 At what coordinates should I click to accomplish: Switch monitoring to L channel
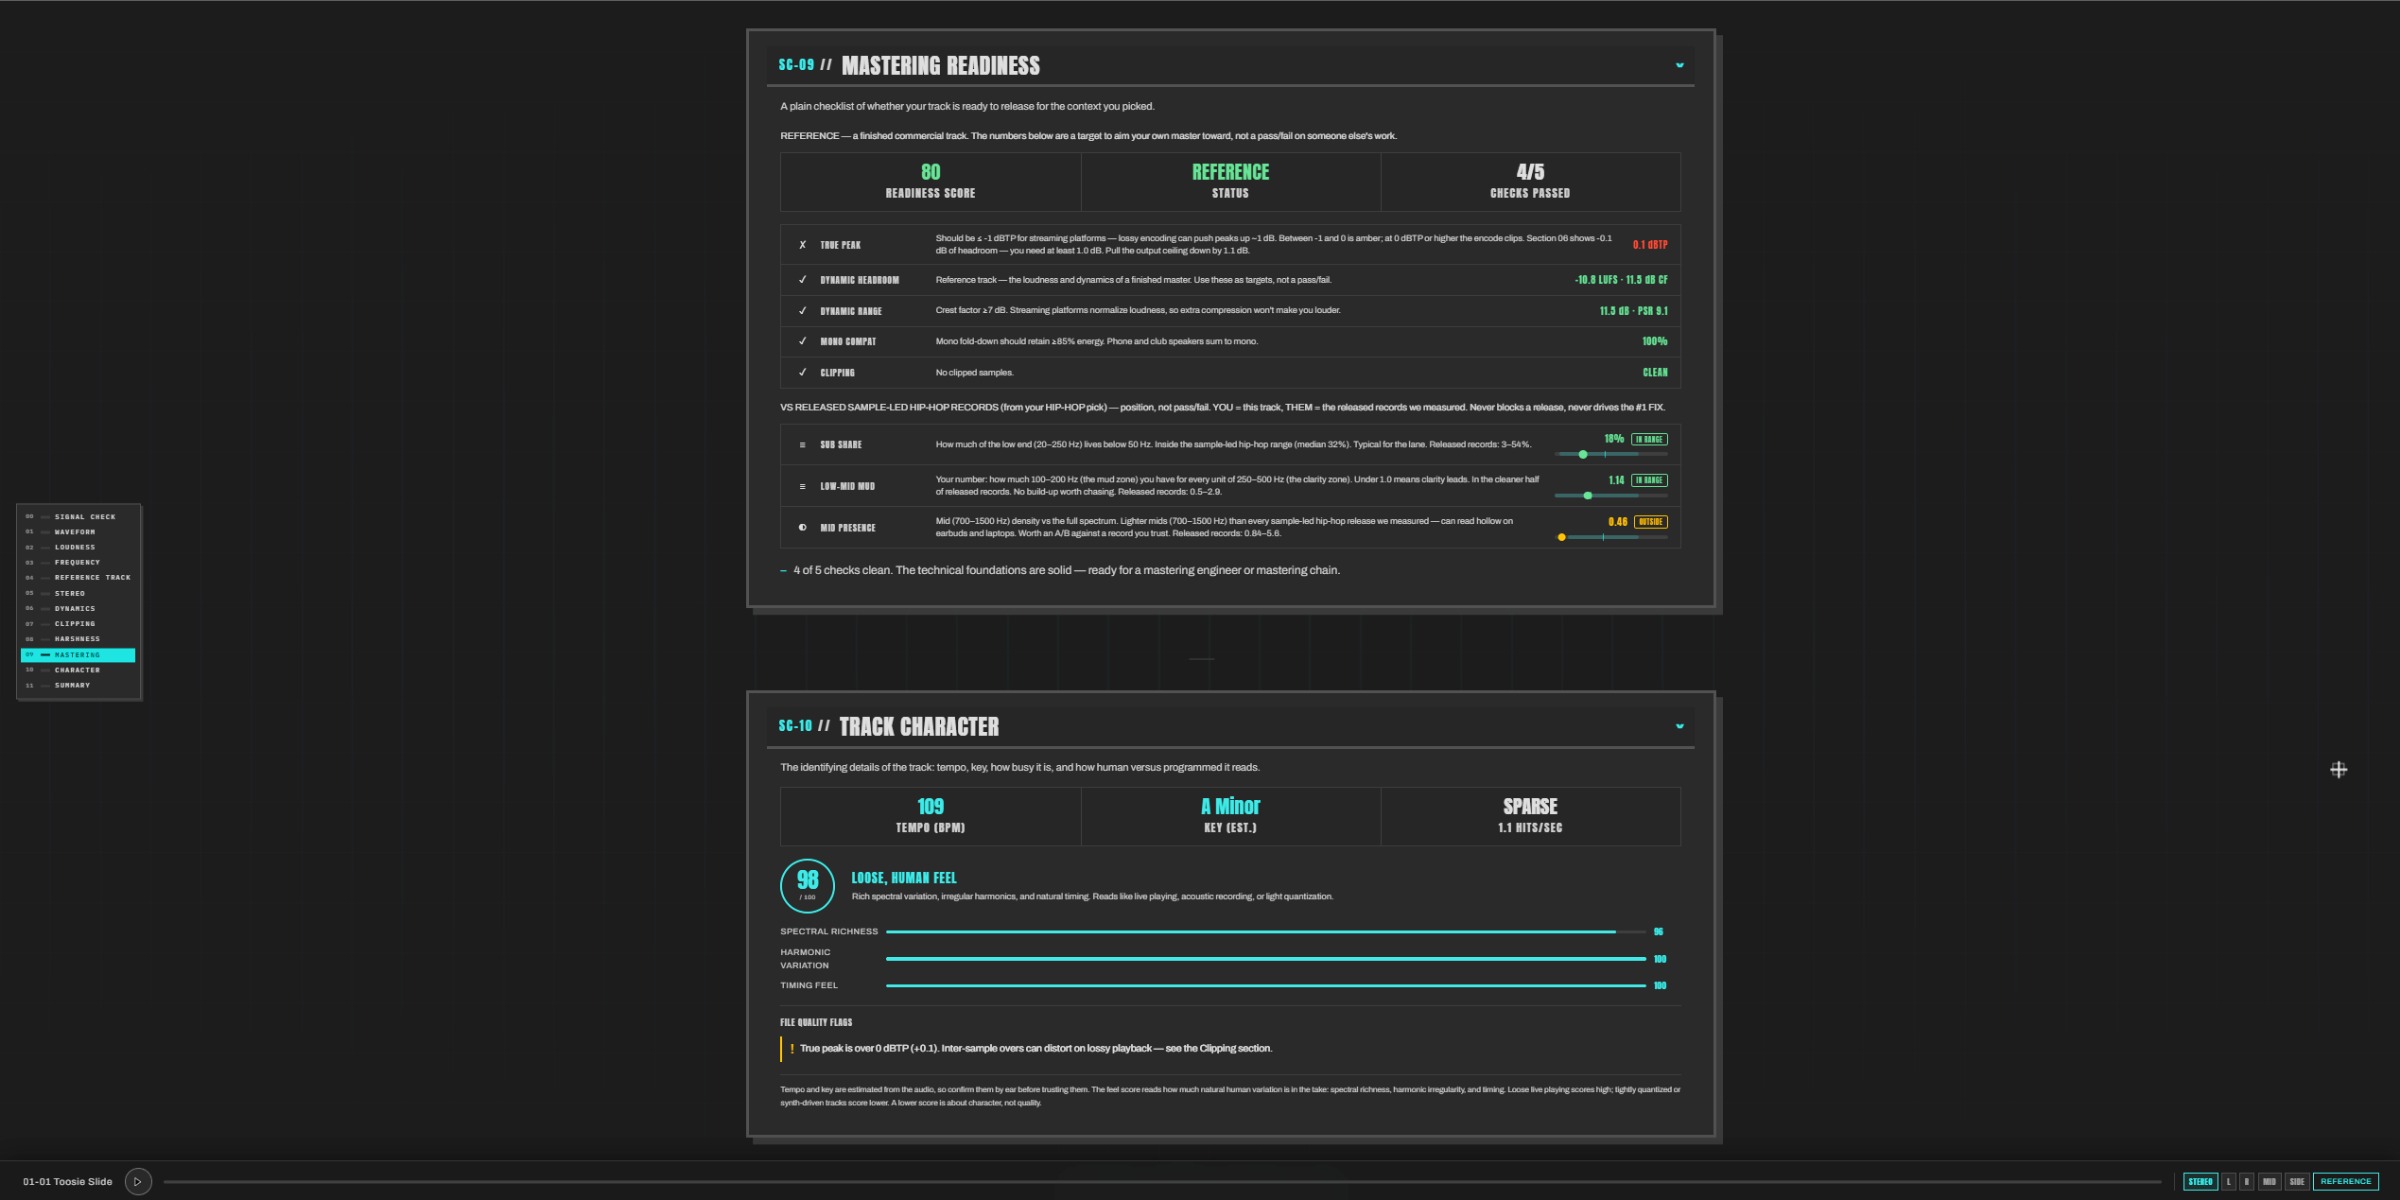(2228, 1181)
